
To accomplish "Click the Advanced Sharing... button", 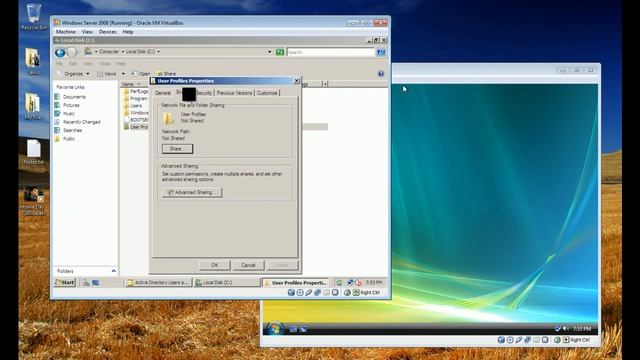I will point(192,192).
